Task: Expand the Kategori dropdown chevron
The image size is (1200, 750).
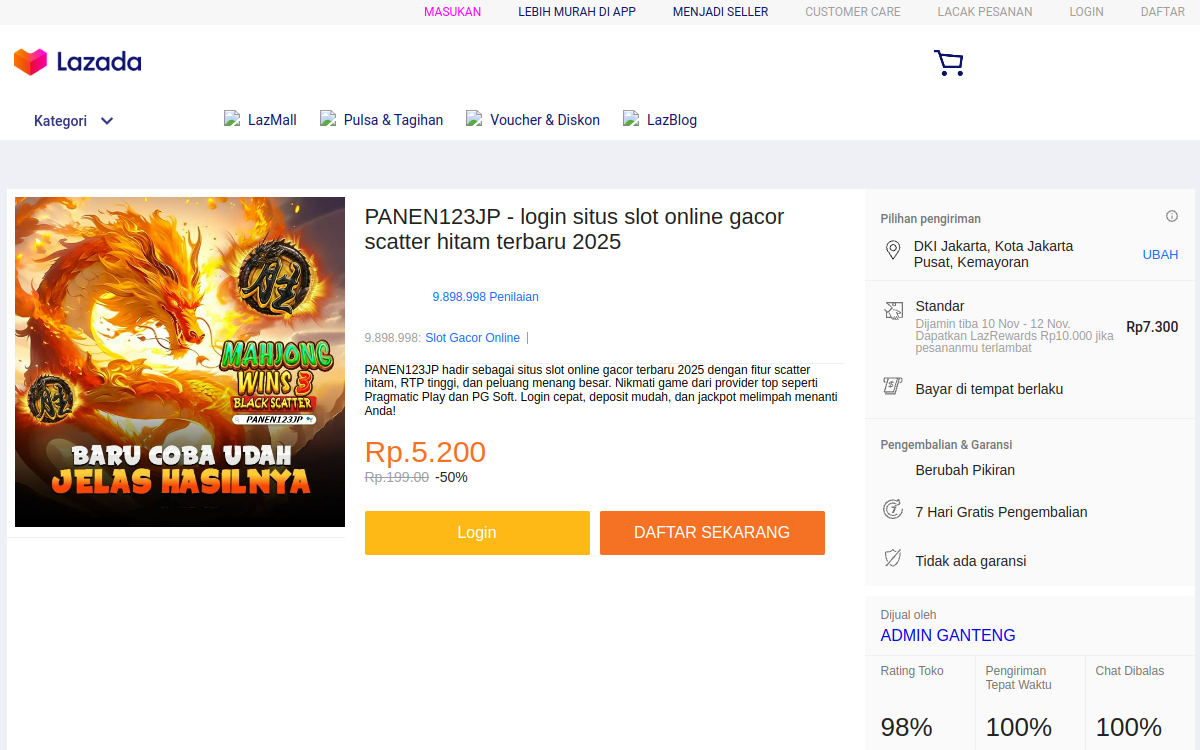Action: [107, 121]
